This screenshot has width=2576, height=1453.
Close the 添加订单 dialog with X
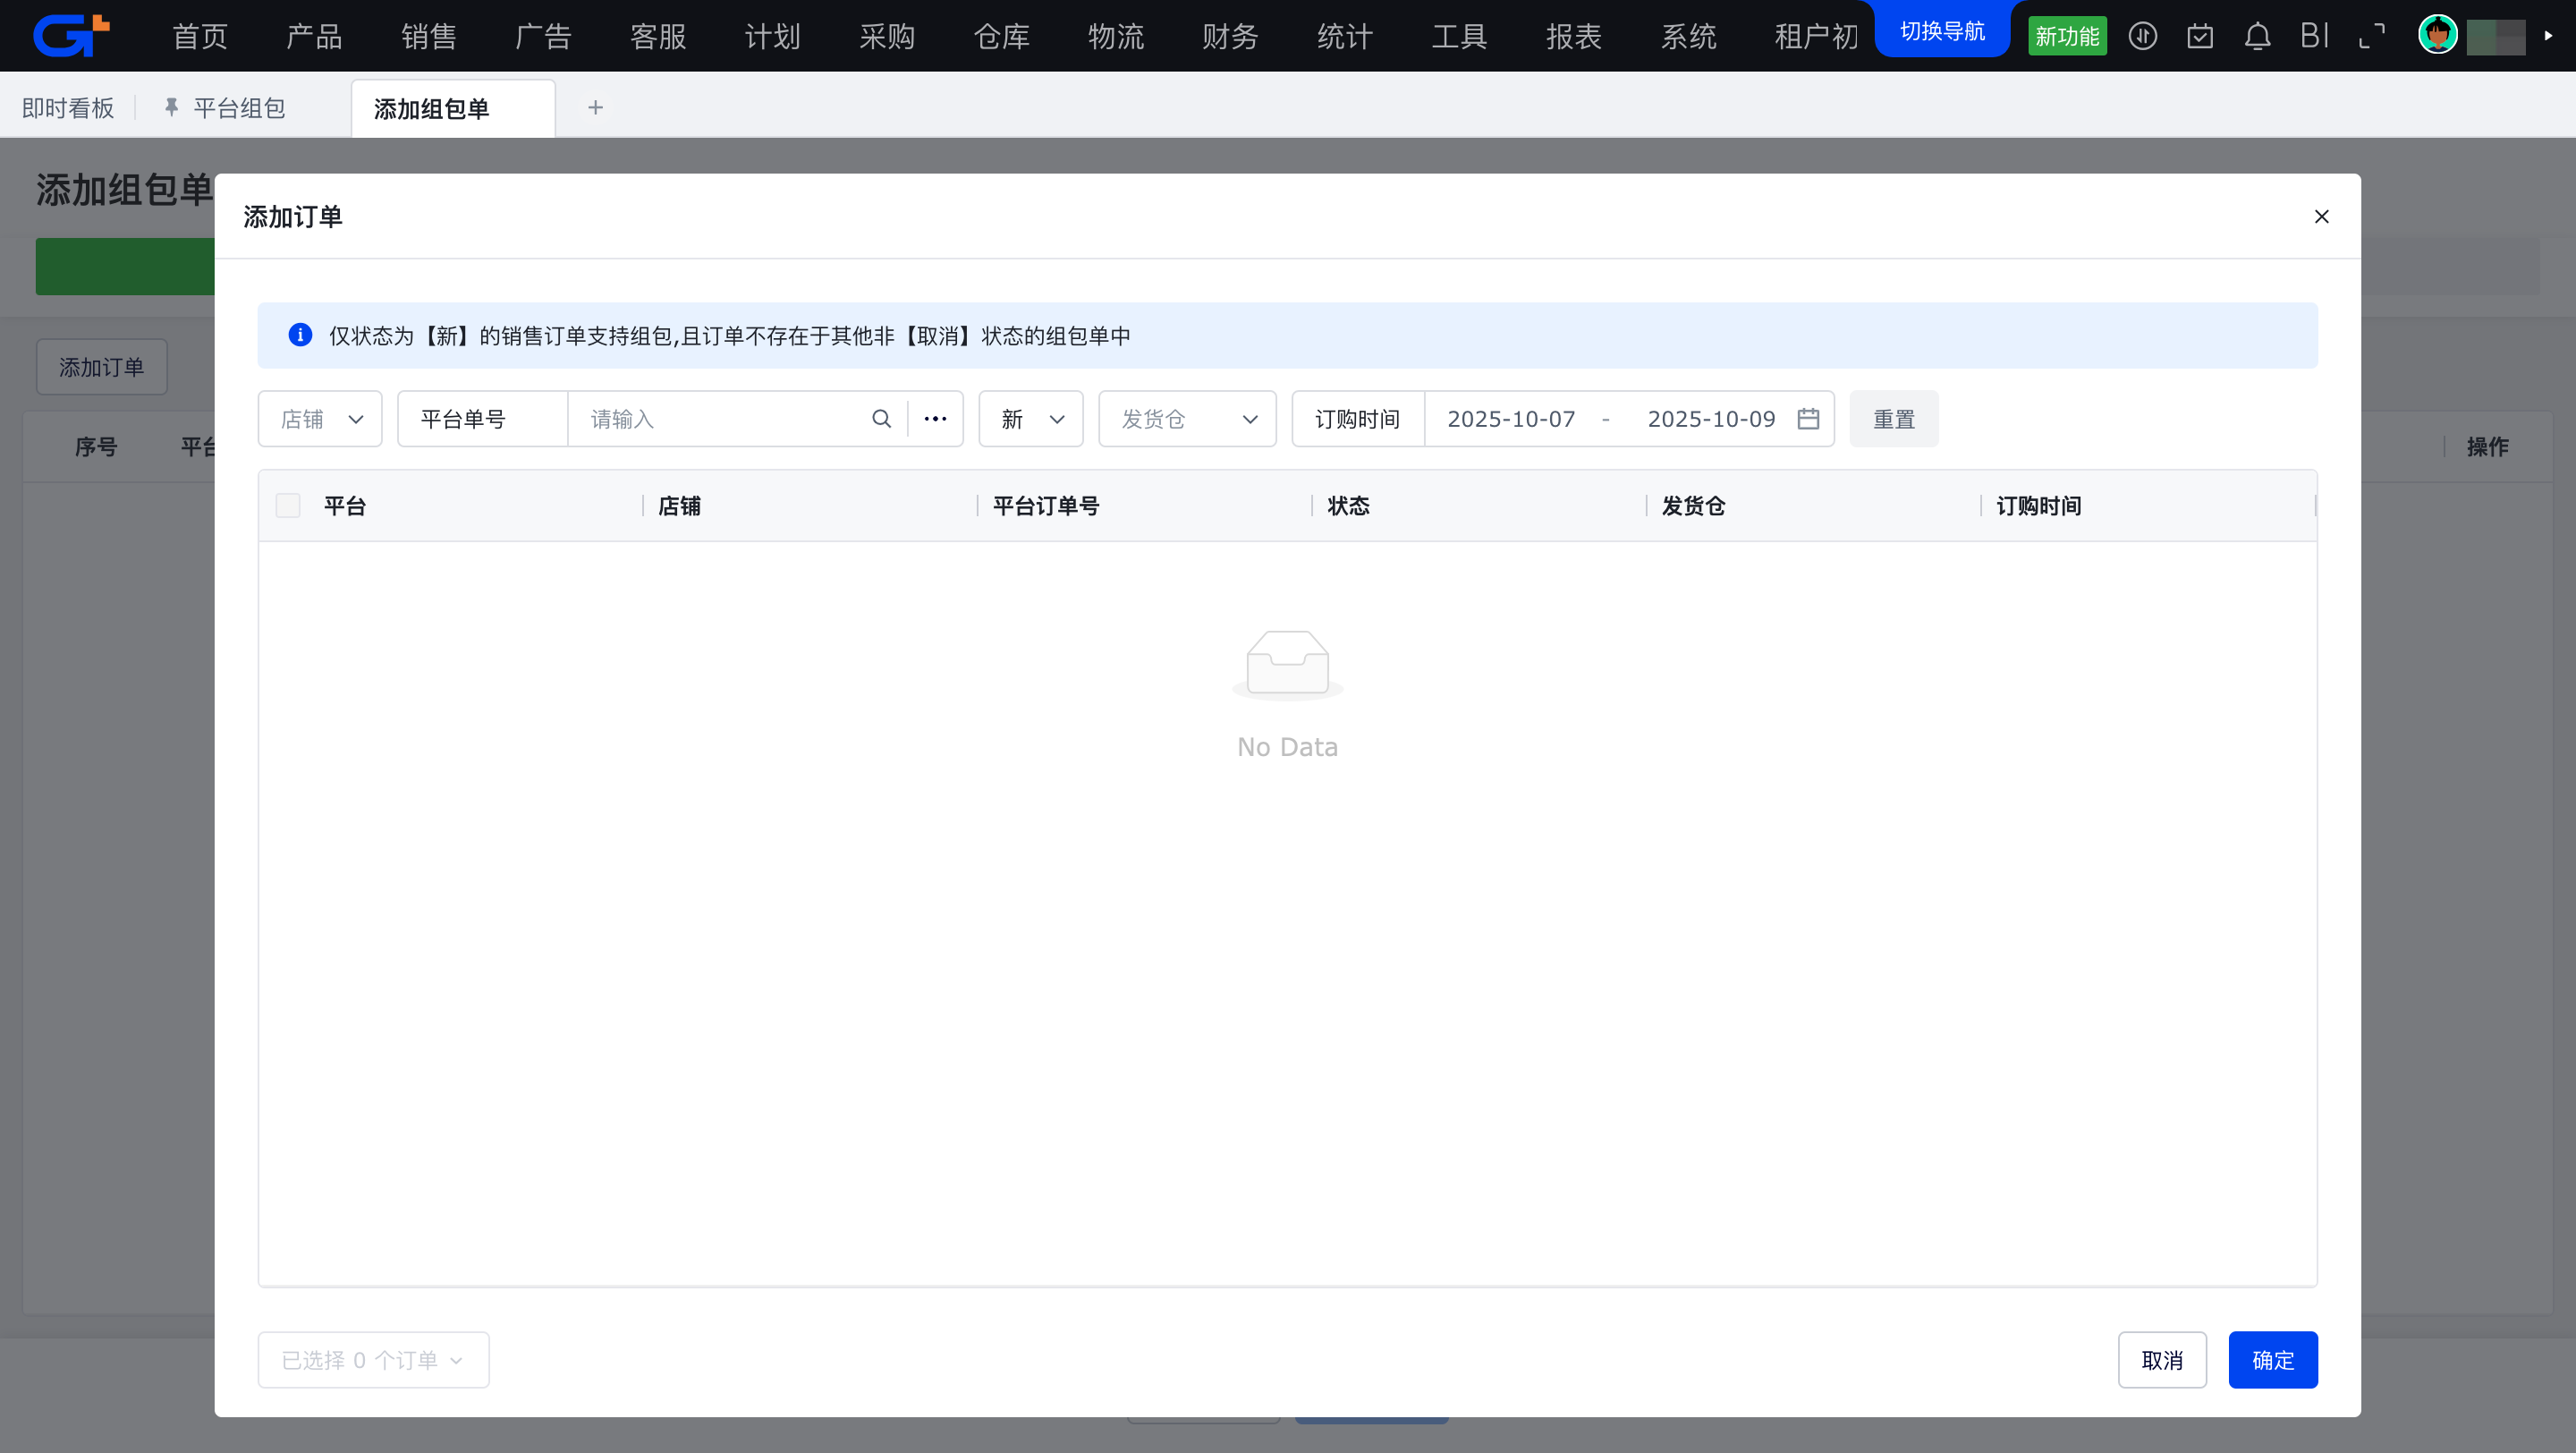[x=2321, y=217]
